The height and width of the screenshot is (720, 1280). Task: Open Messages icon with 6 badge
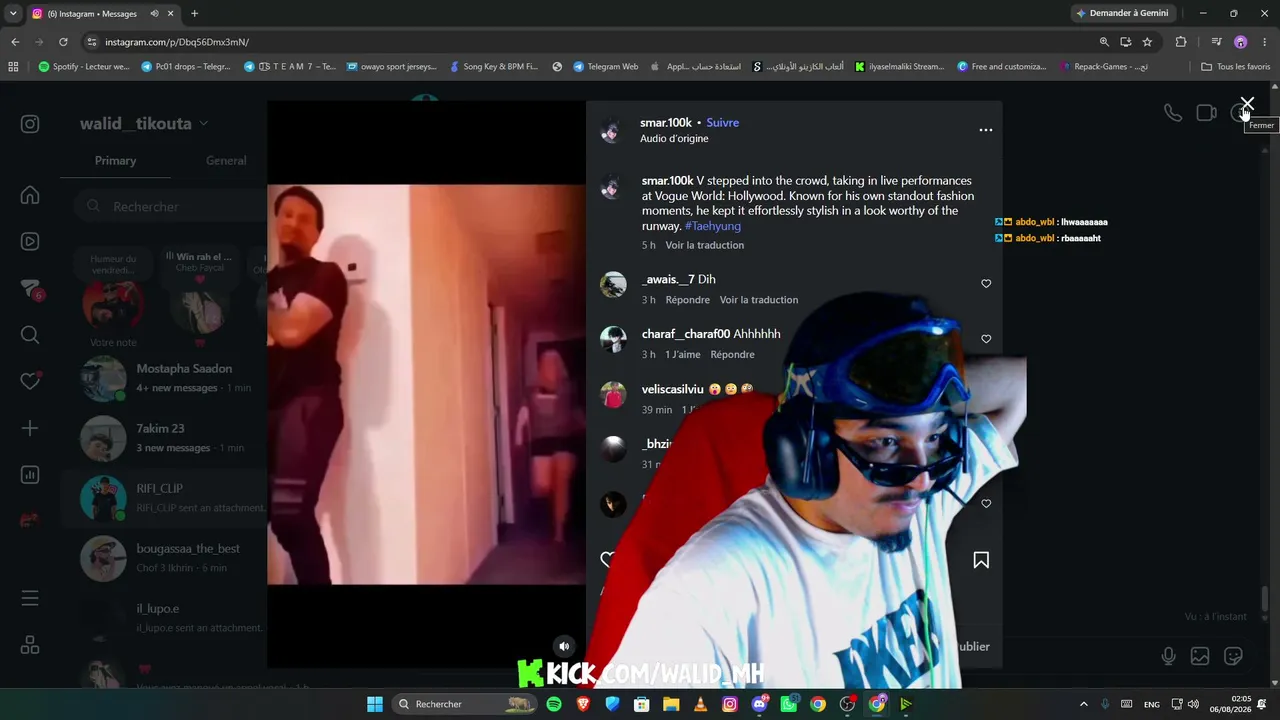(30, 289)
